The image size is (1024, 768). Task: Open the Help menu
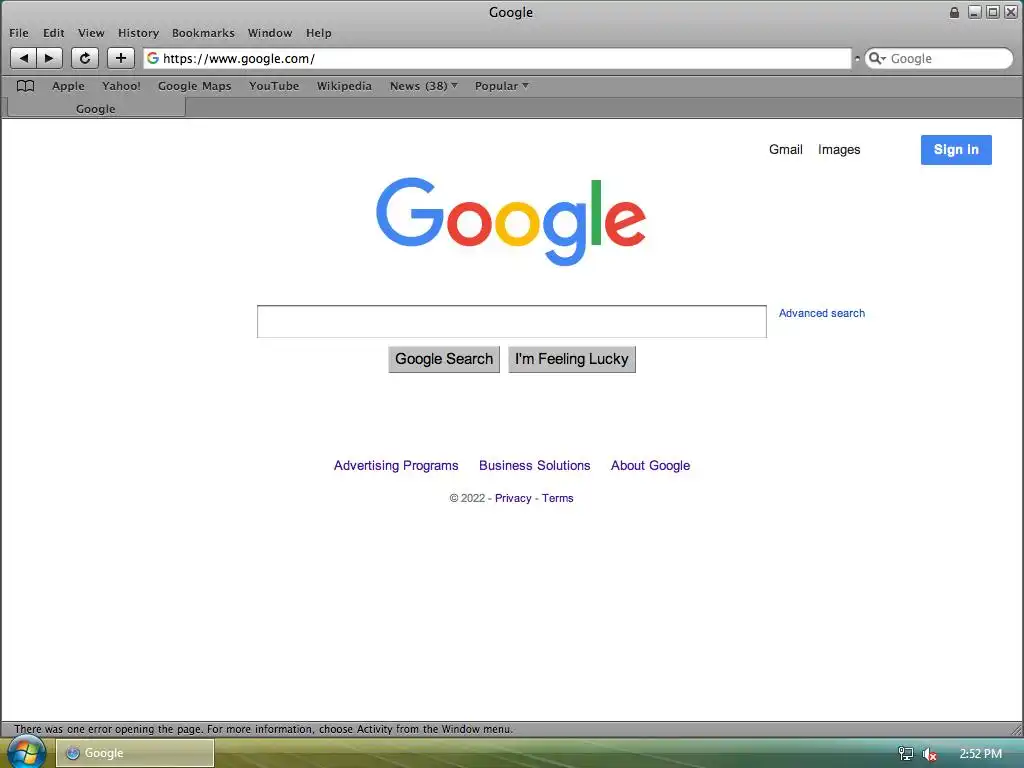coord(319,33)
